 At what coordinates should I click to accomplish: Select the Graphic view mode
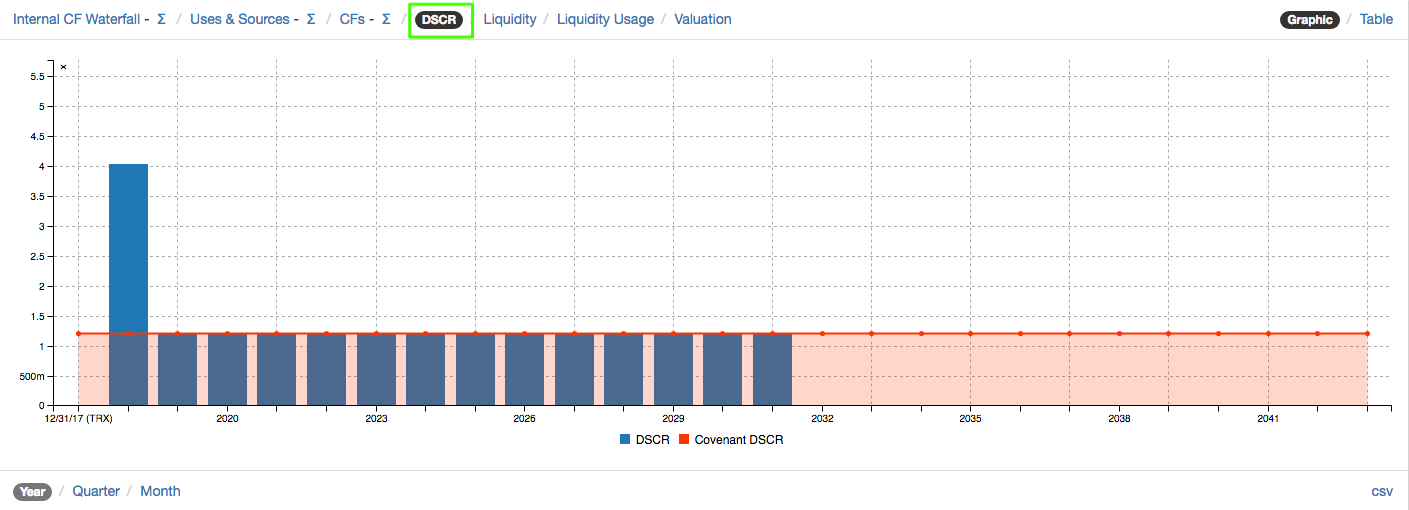1309,20
